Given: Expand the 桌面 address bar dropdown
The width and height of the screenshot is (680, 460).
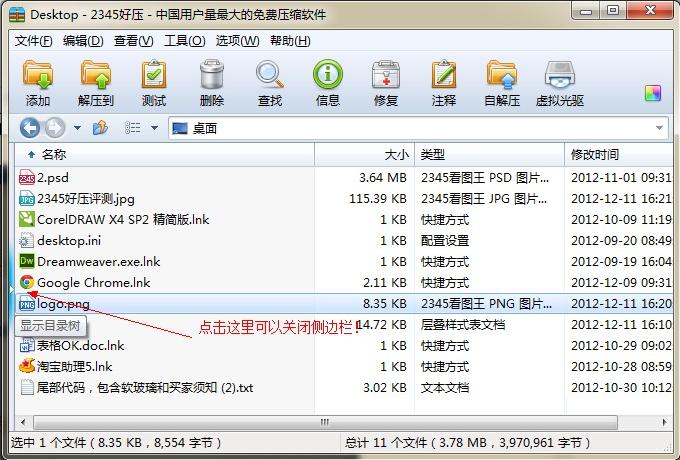Looking at the screenshot, I should (x=659, y=128).
